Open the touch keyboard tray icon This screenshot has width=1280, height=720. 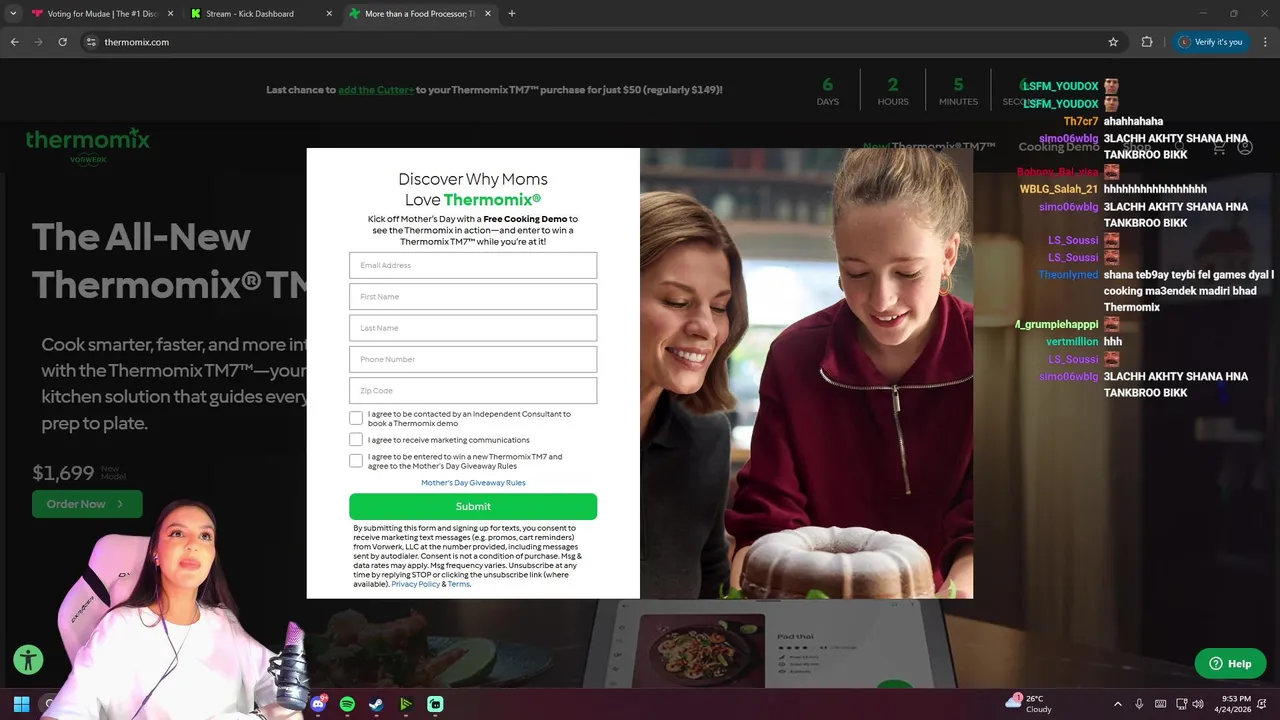coord(1161,704)
